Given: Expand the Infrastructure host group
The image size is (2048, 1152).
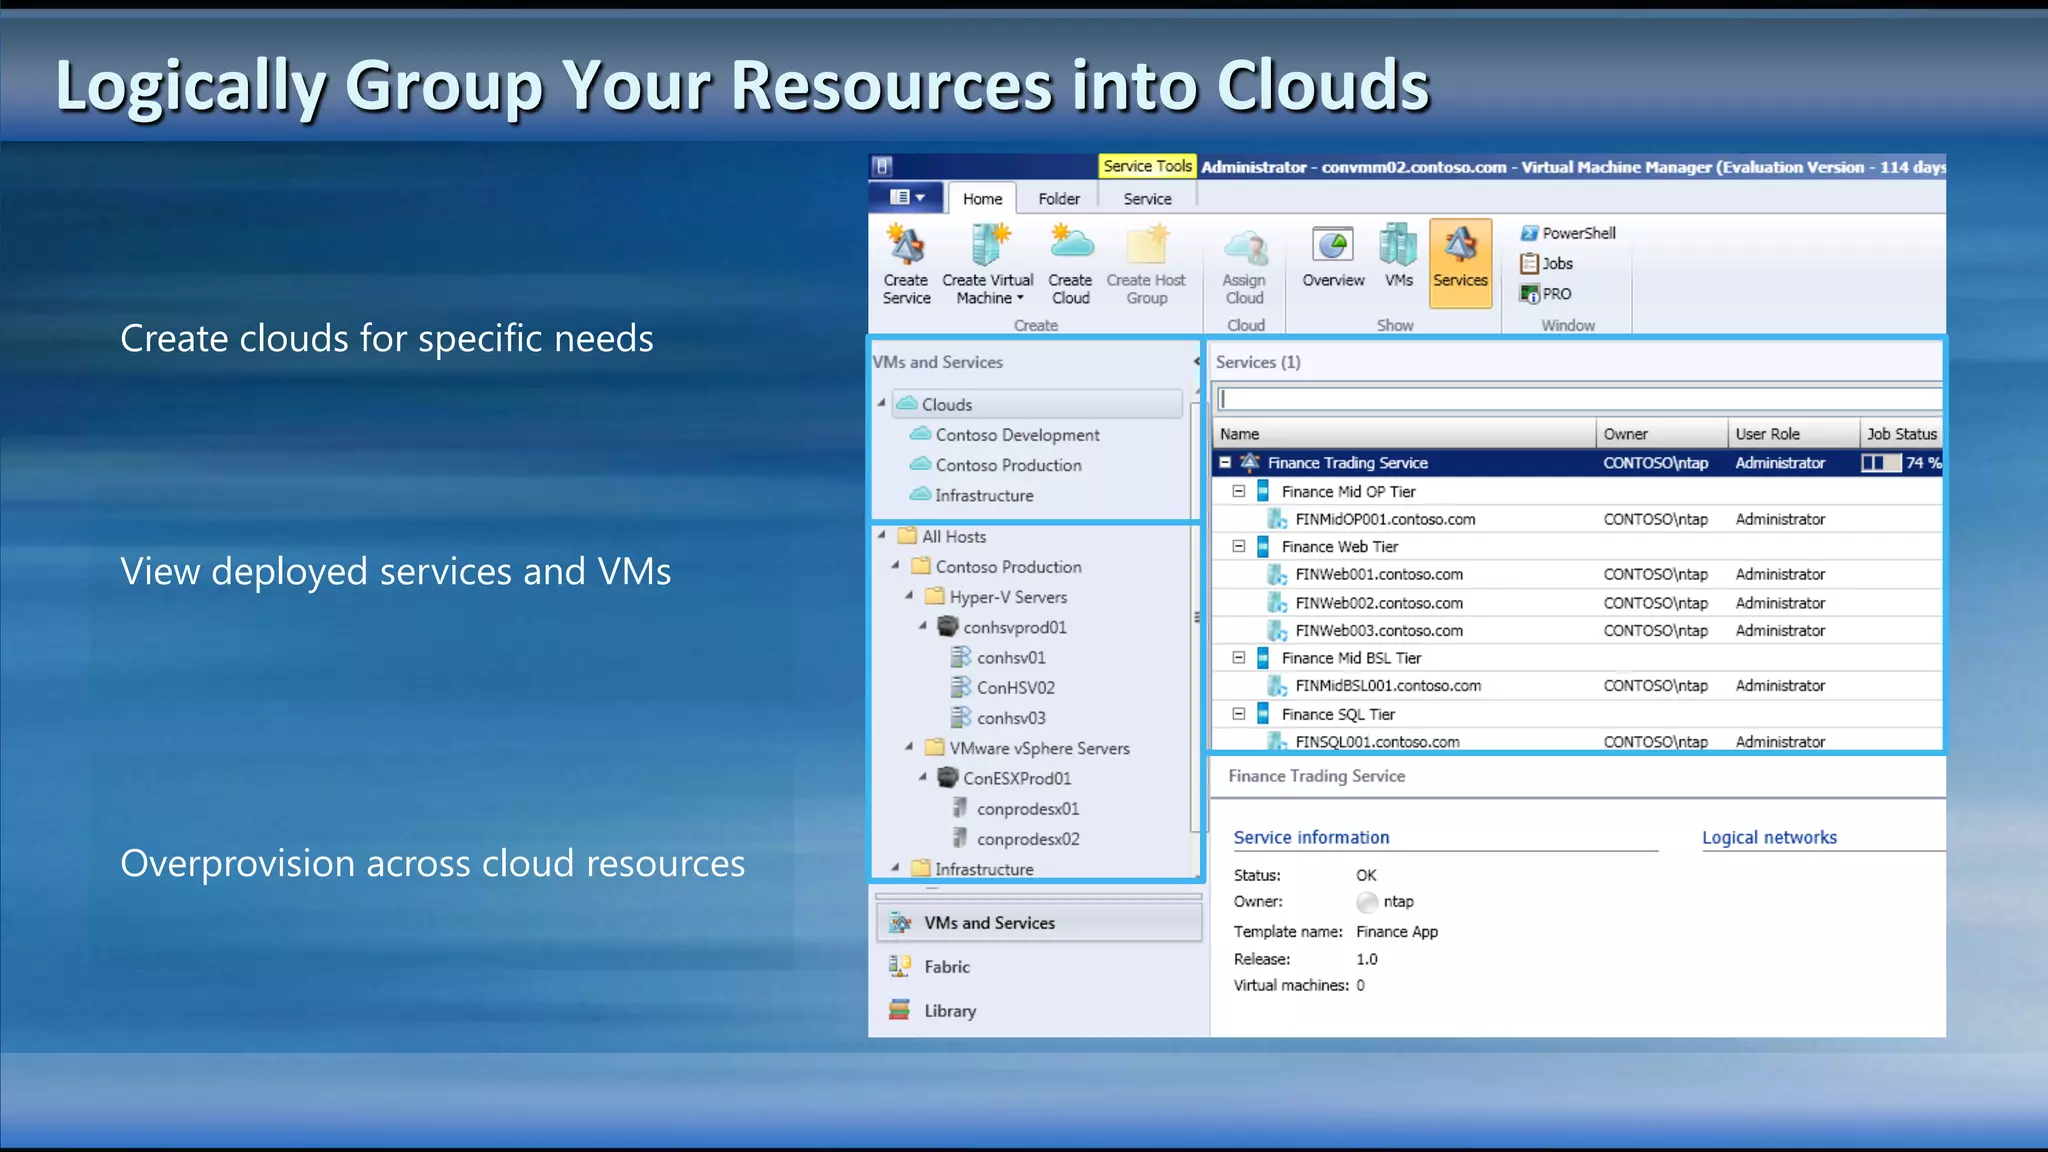Looking at the screenshot, I should click(895, 868).
